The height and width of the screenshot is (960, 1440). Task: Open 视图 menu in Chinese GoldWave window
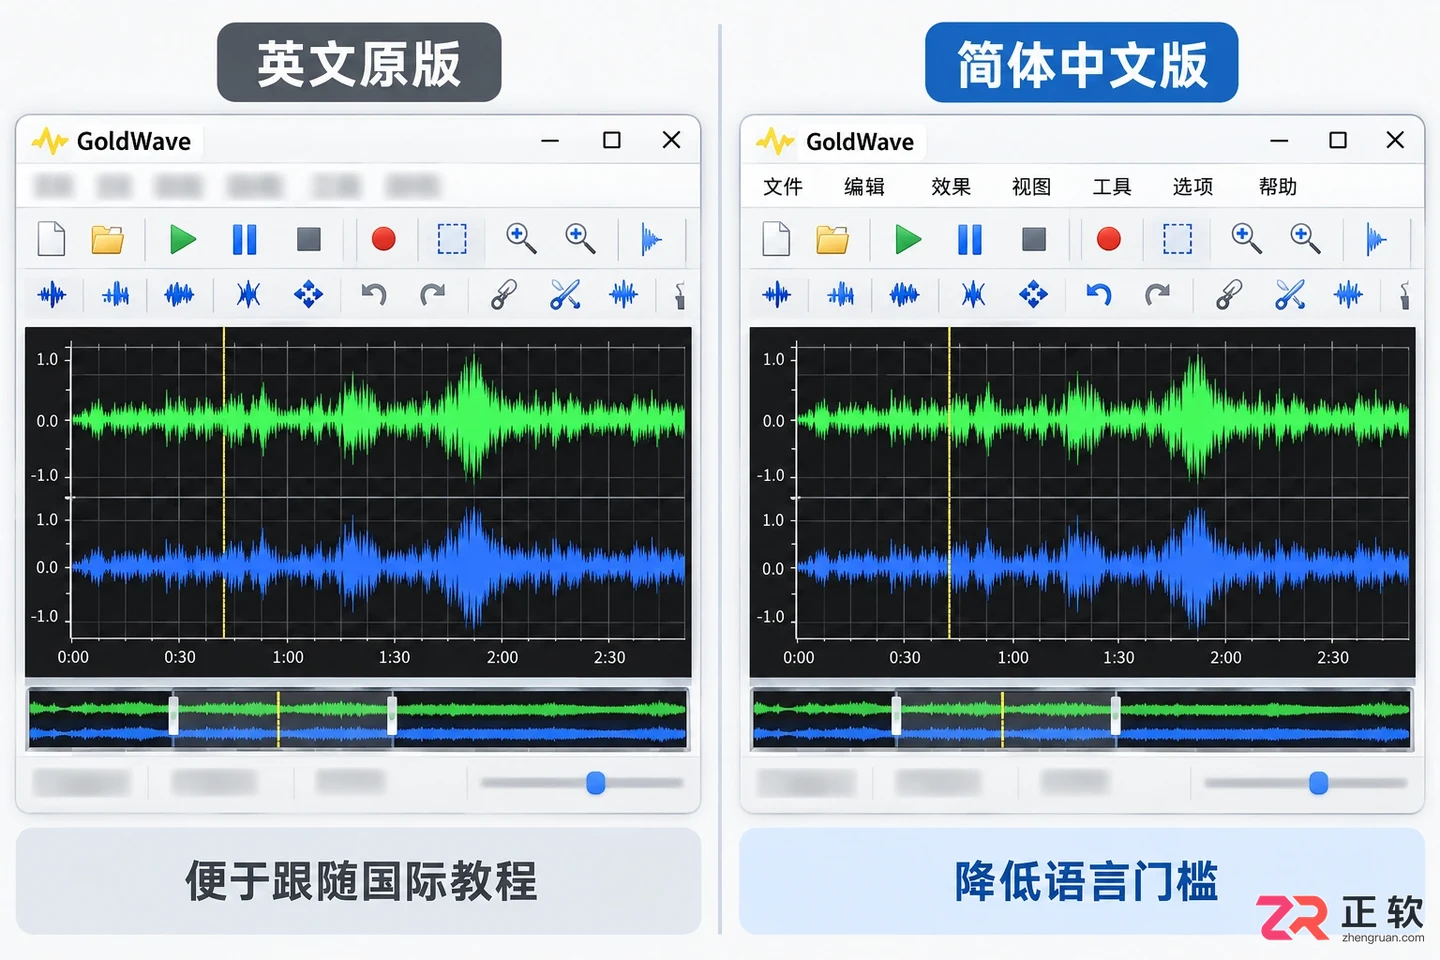click(x=1031, y=187)
